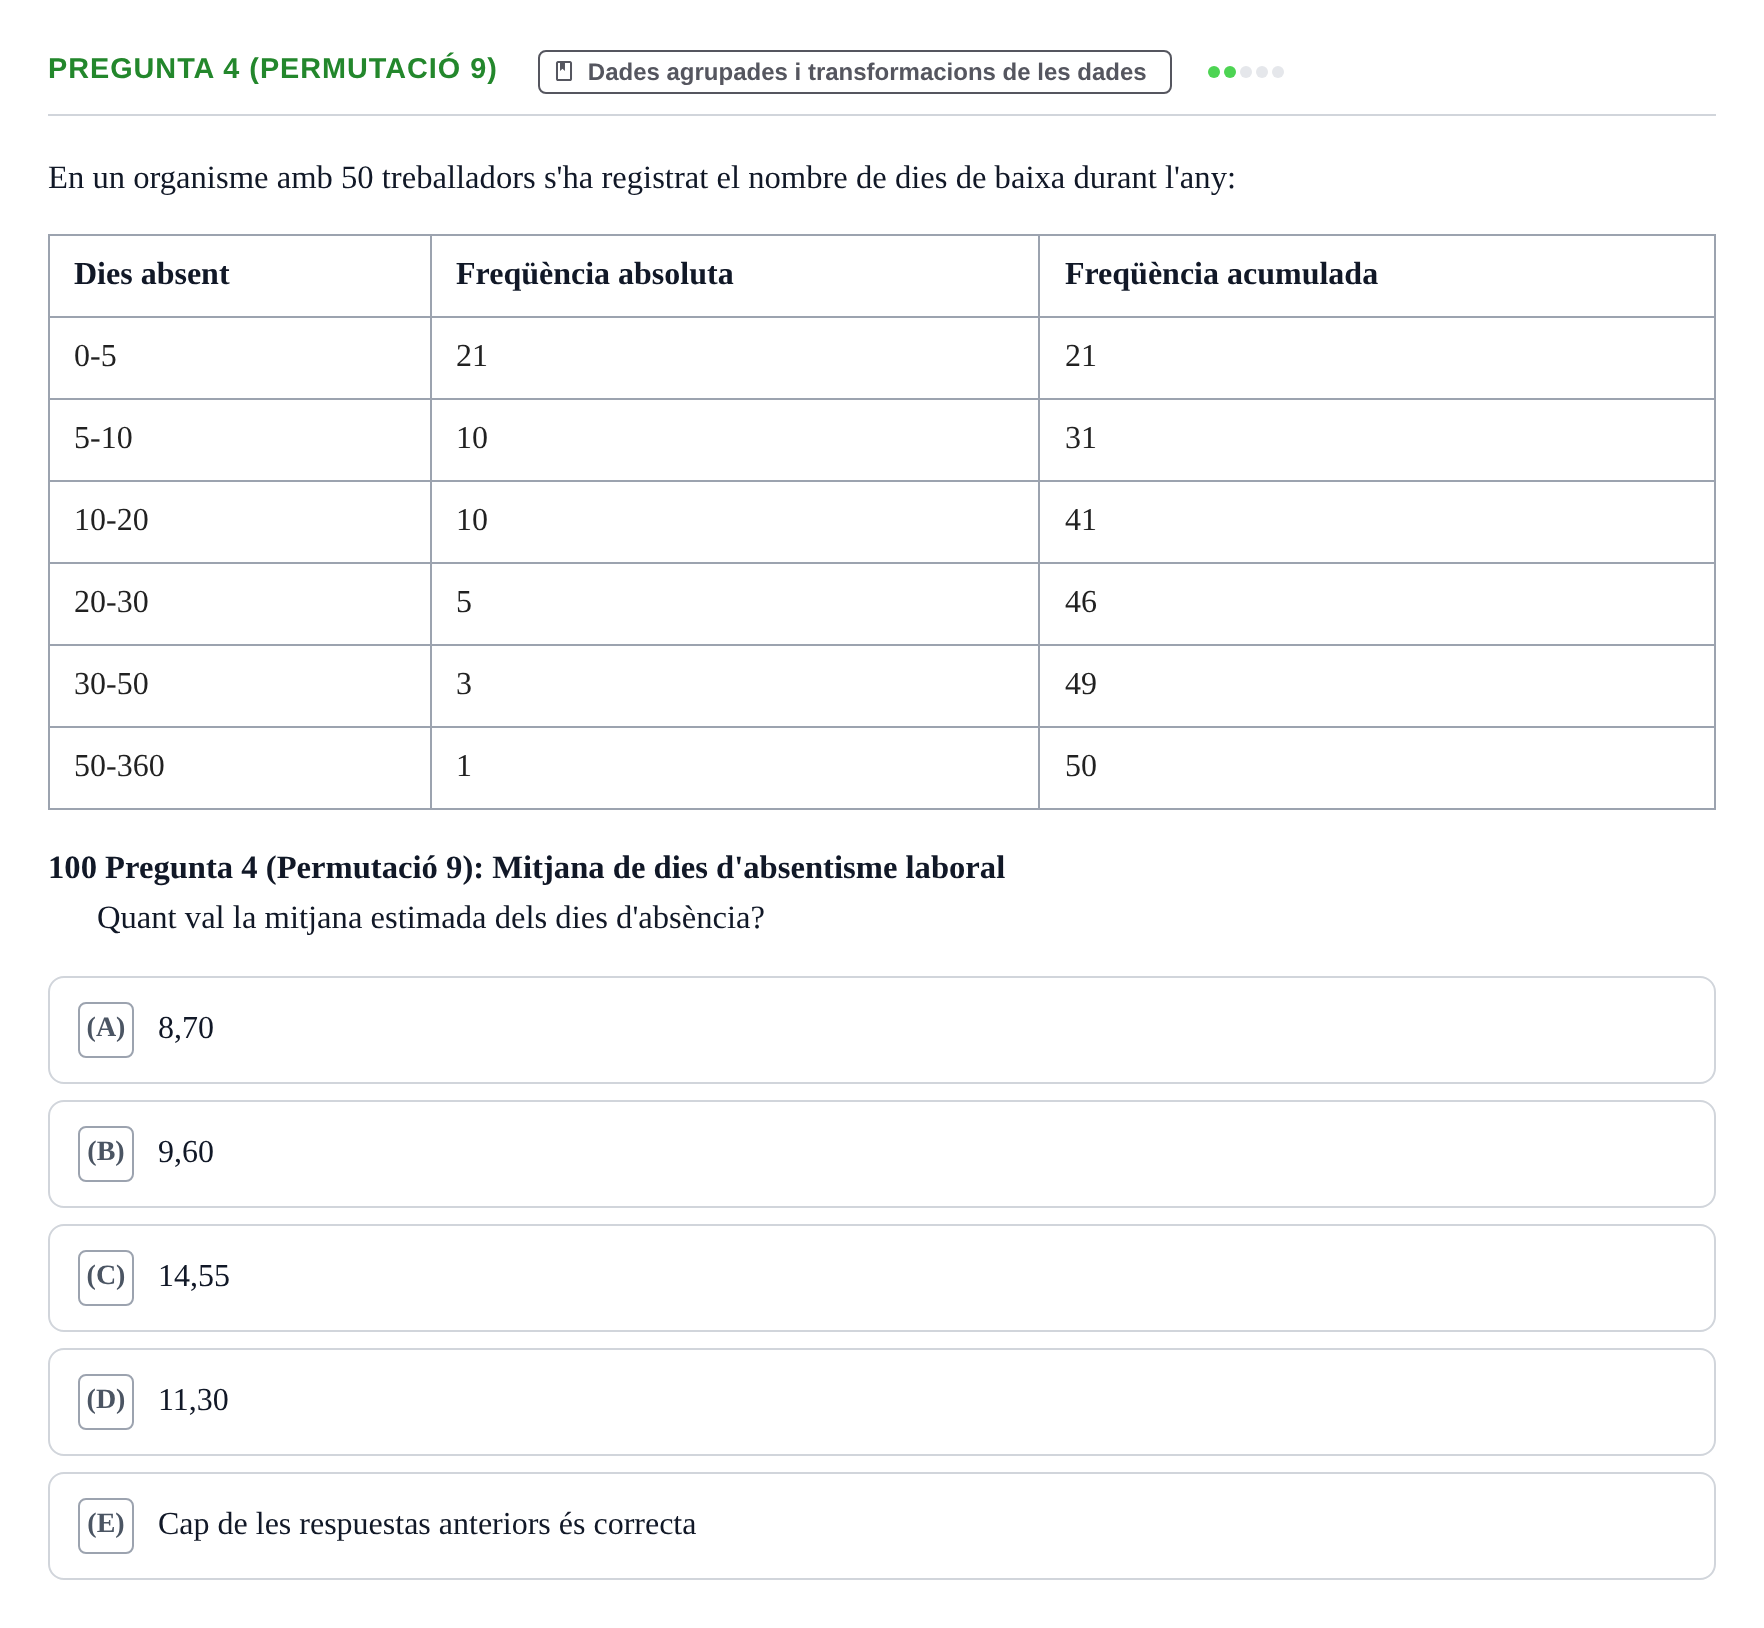Click cumulative frequency 41
The width and height of the screenshot is (1764, 1628).
[1377, 522]
